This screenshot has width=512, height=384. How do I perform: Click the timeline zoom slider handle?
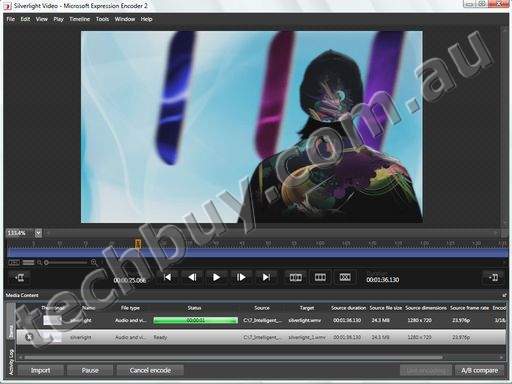pyautogui.click(x=46, y=263)
